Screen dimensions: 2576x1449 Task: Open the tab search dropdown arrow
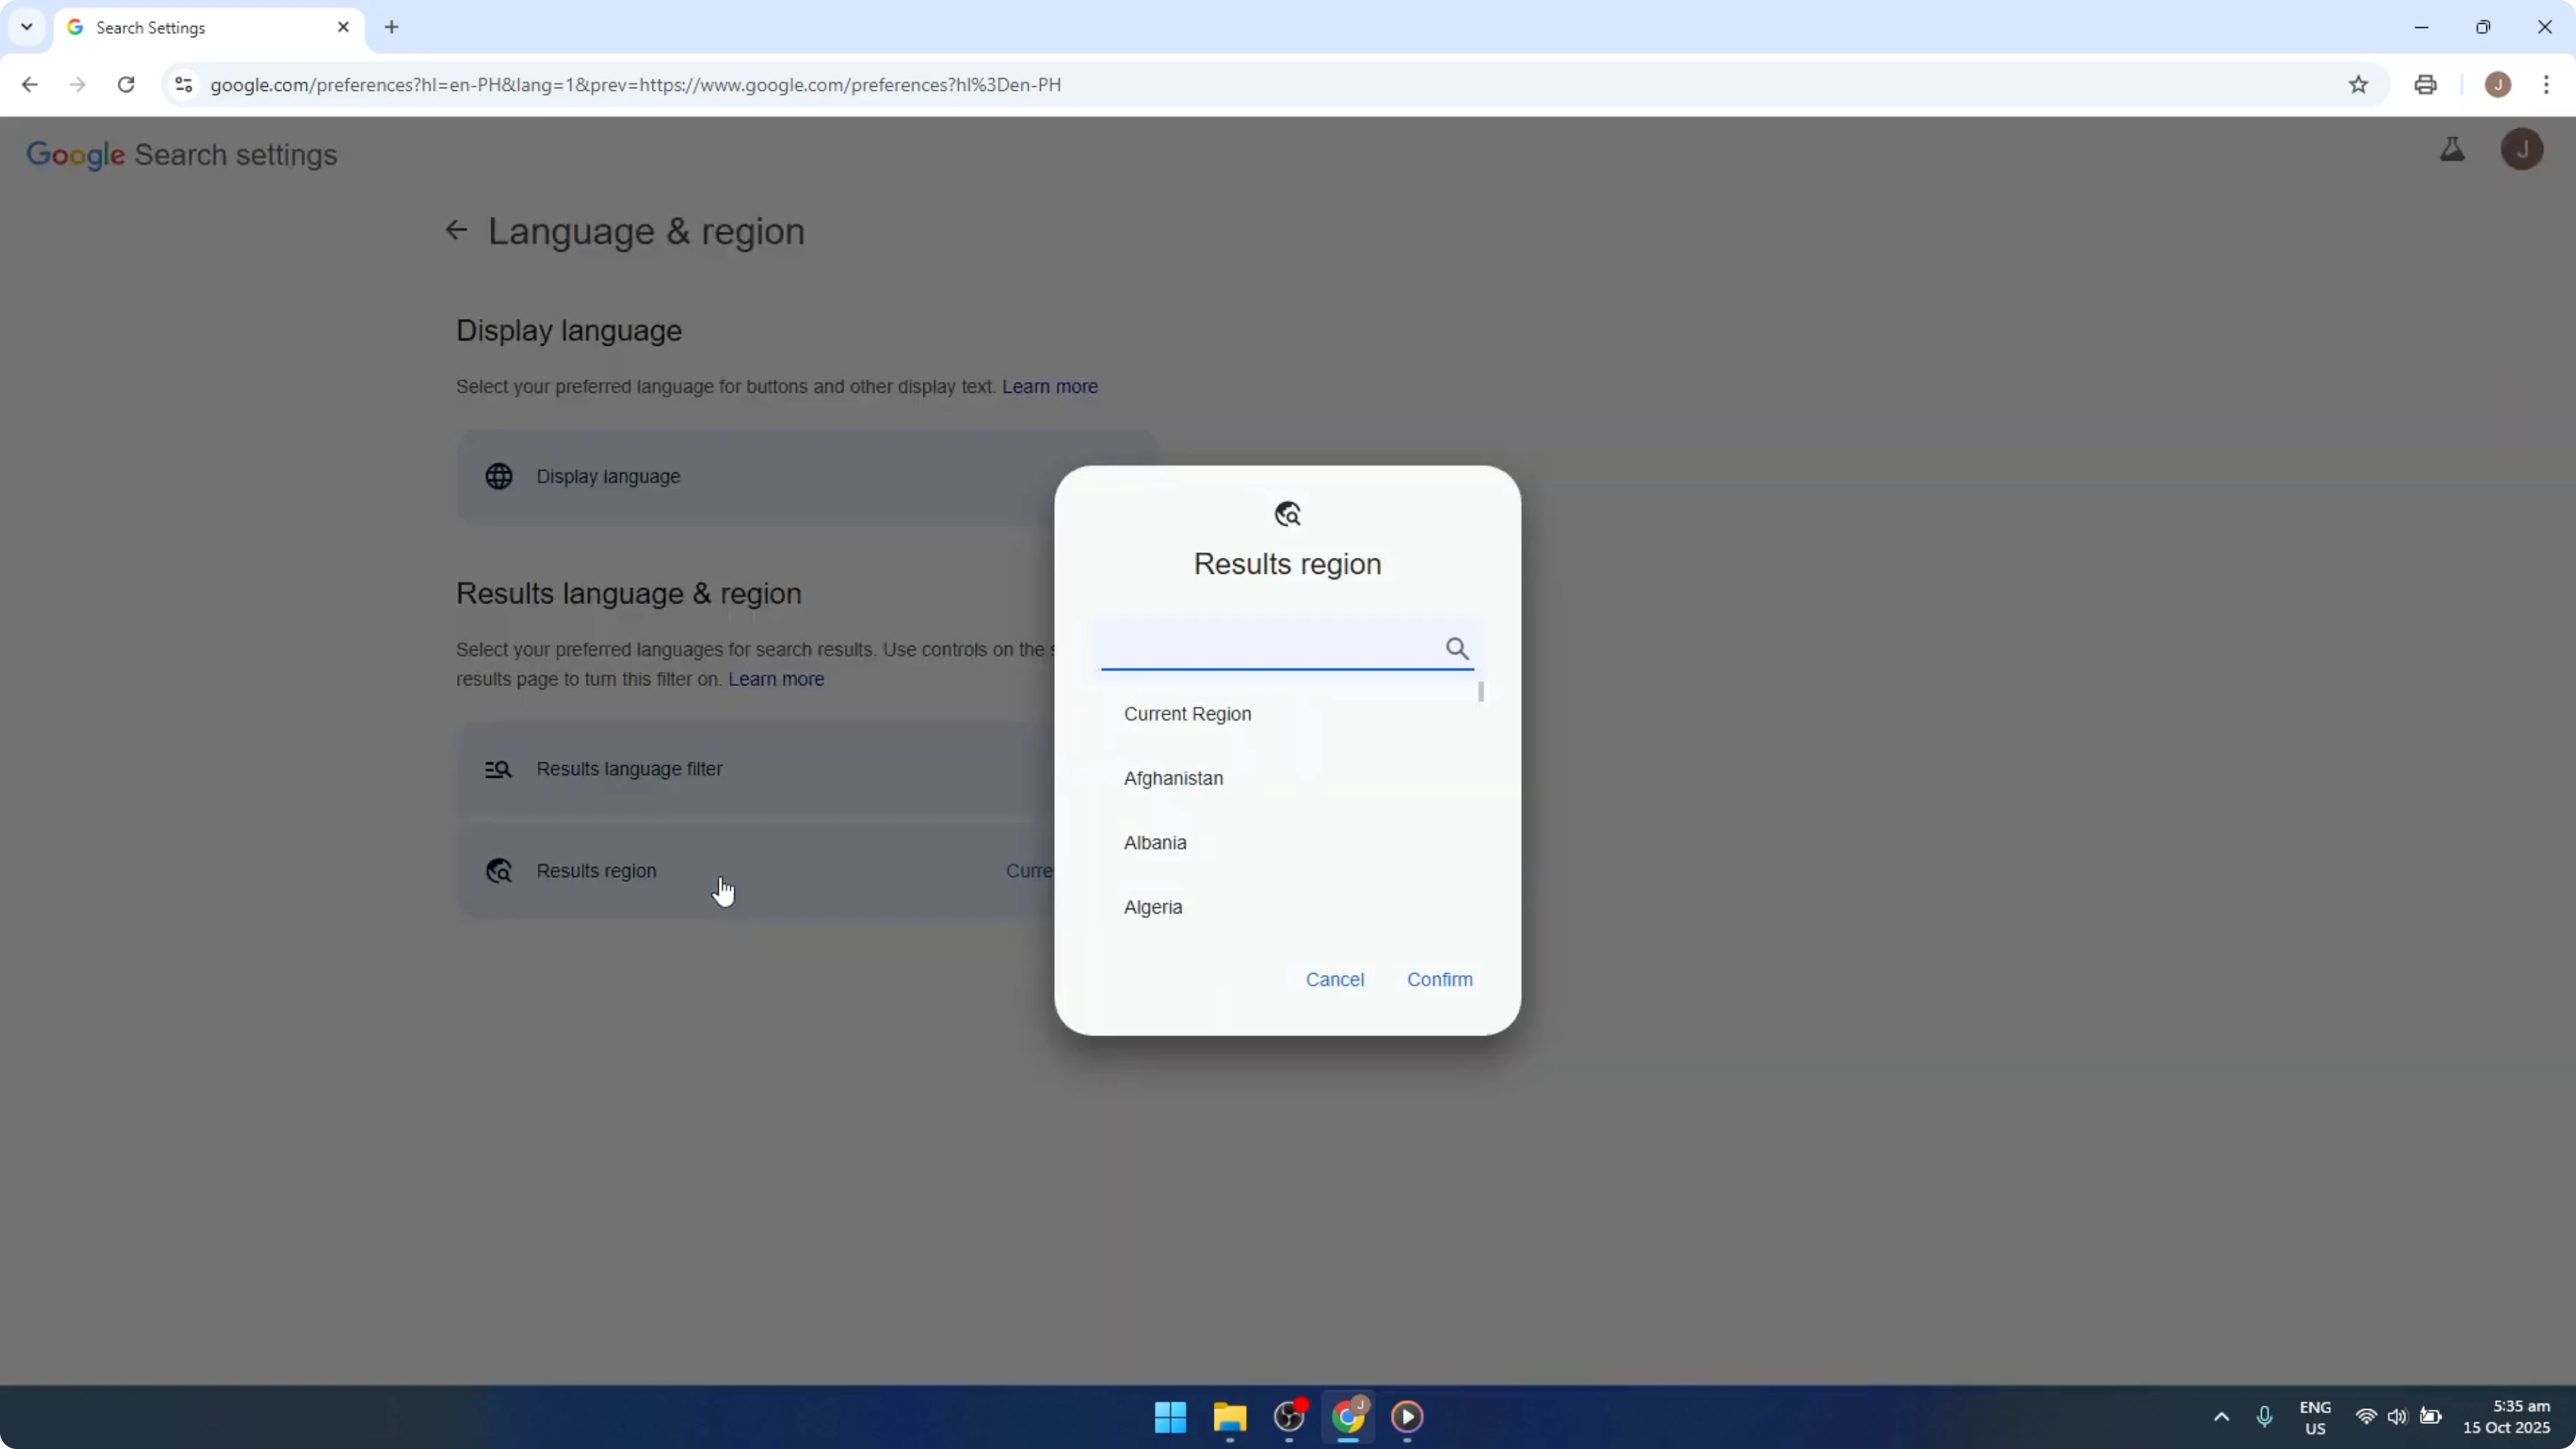click(x=27, y=27)
